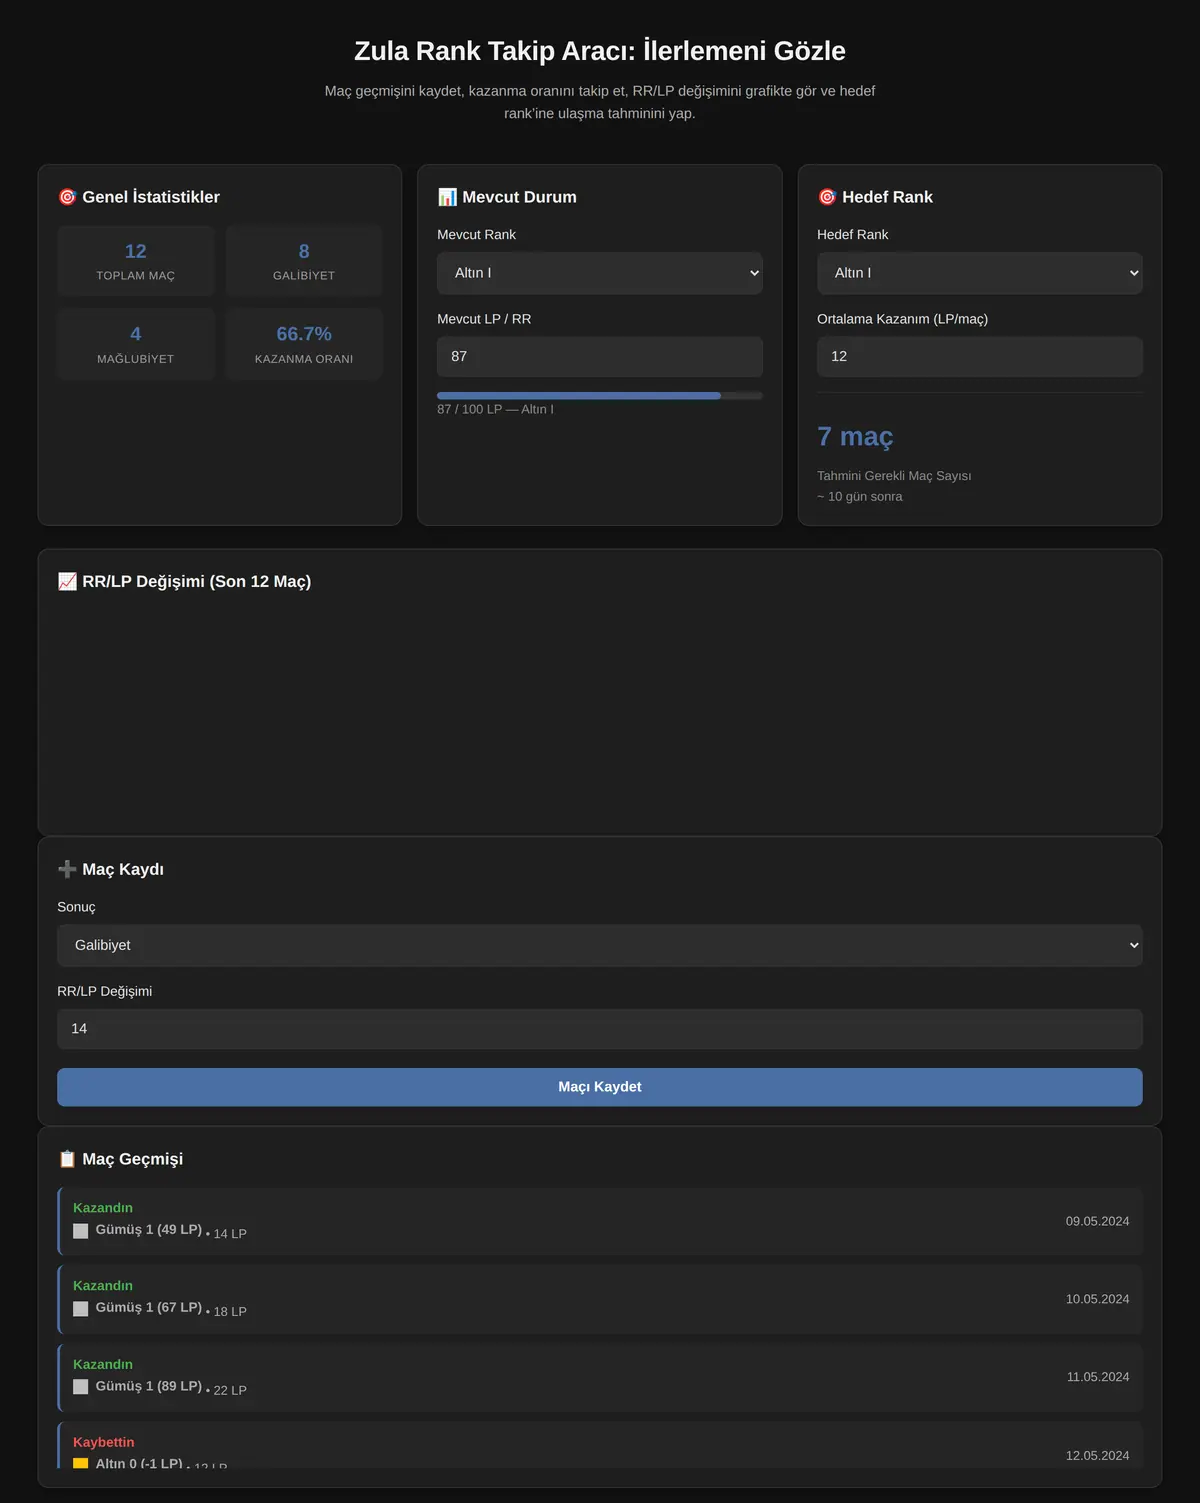Click the 66.7% Kazanma Oranı stat
The image size is (1200, 1503).
[x=304, y=344]
